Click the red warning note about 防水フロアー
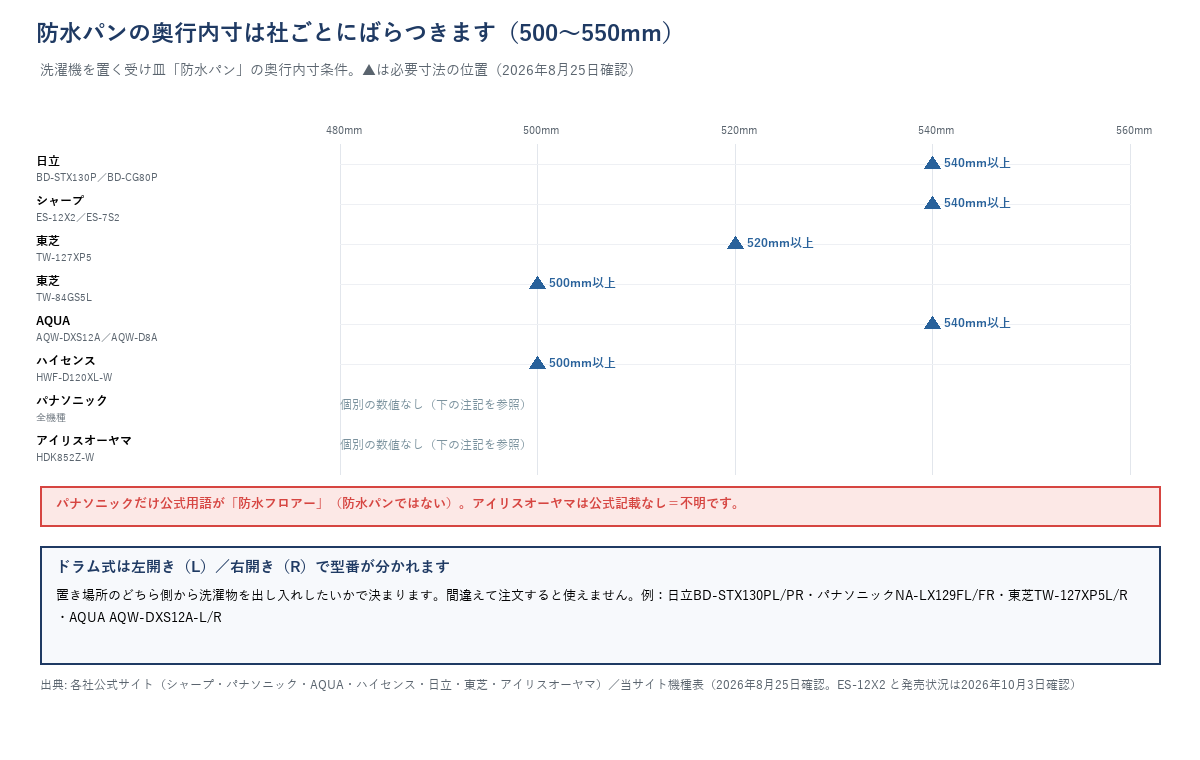The height and width of the screenshot is (760, 1200). click(600, 506)
